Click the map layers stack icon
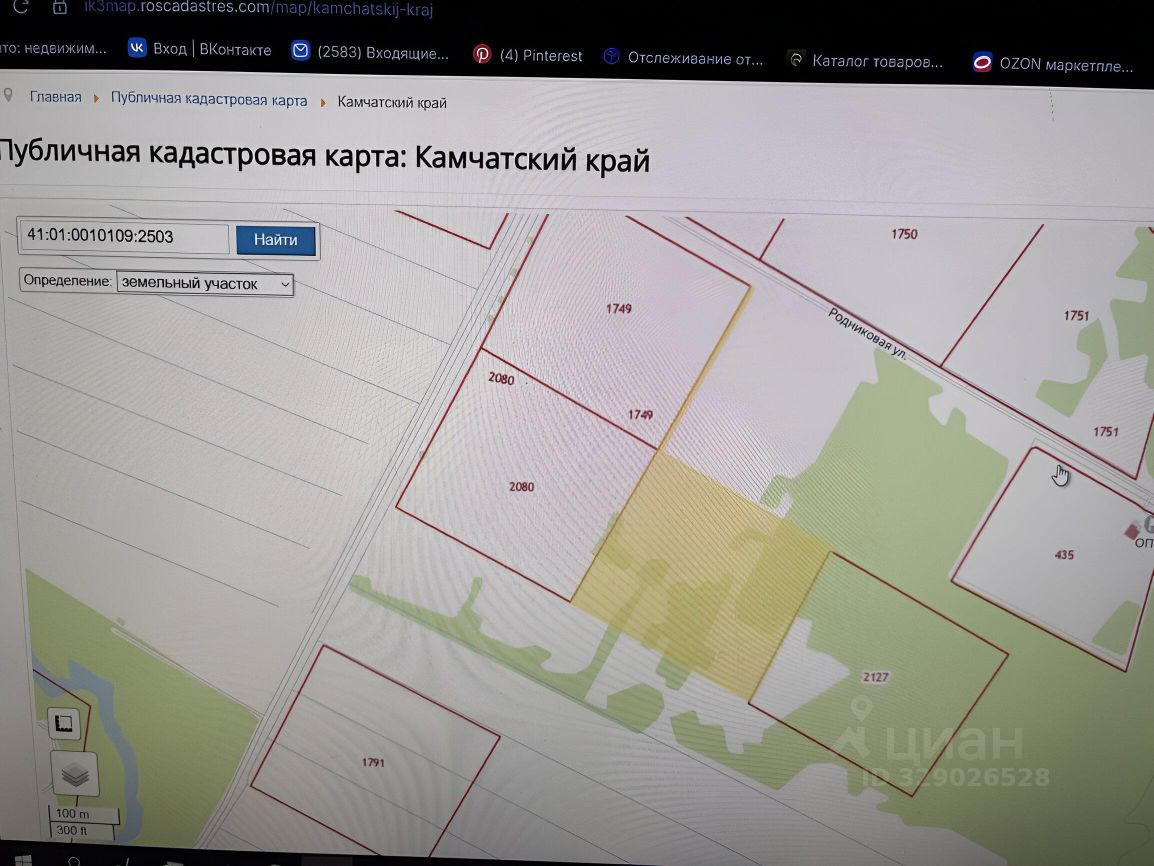Image resolution: width=1154 pixels, height=866 pixels. click(x=75, y=774)
